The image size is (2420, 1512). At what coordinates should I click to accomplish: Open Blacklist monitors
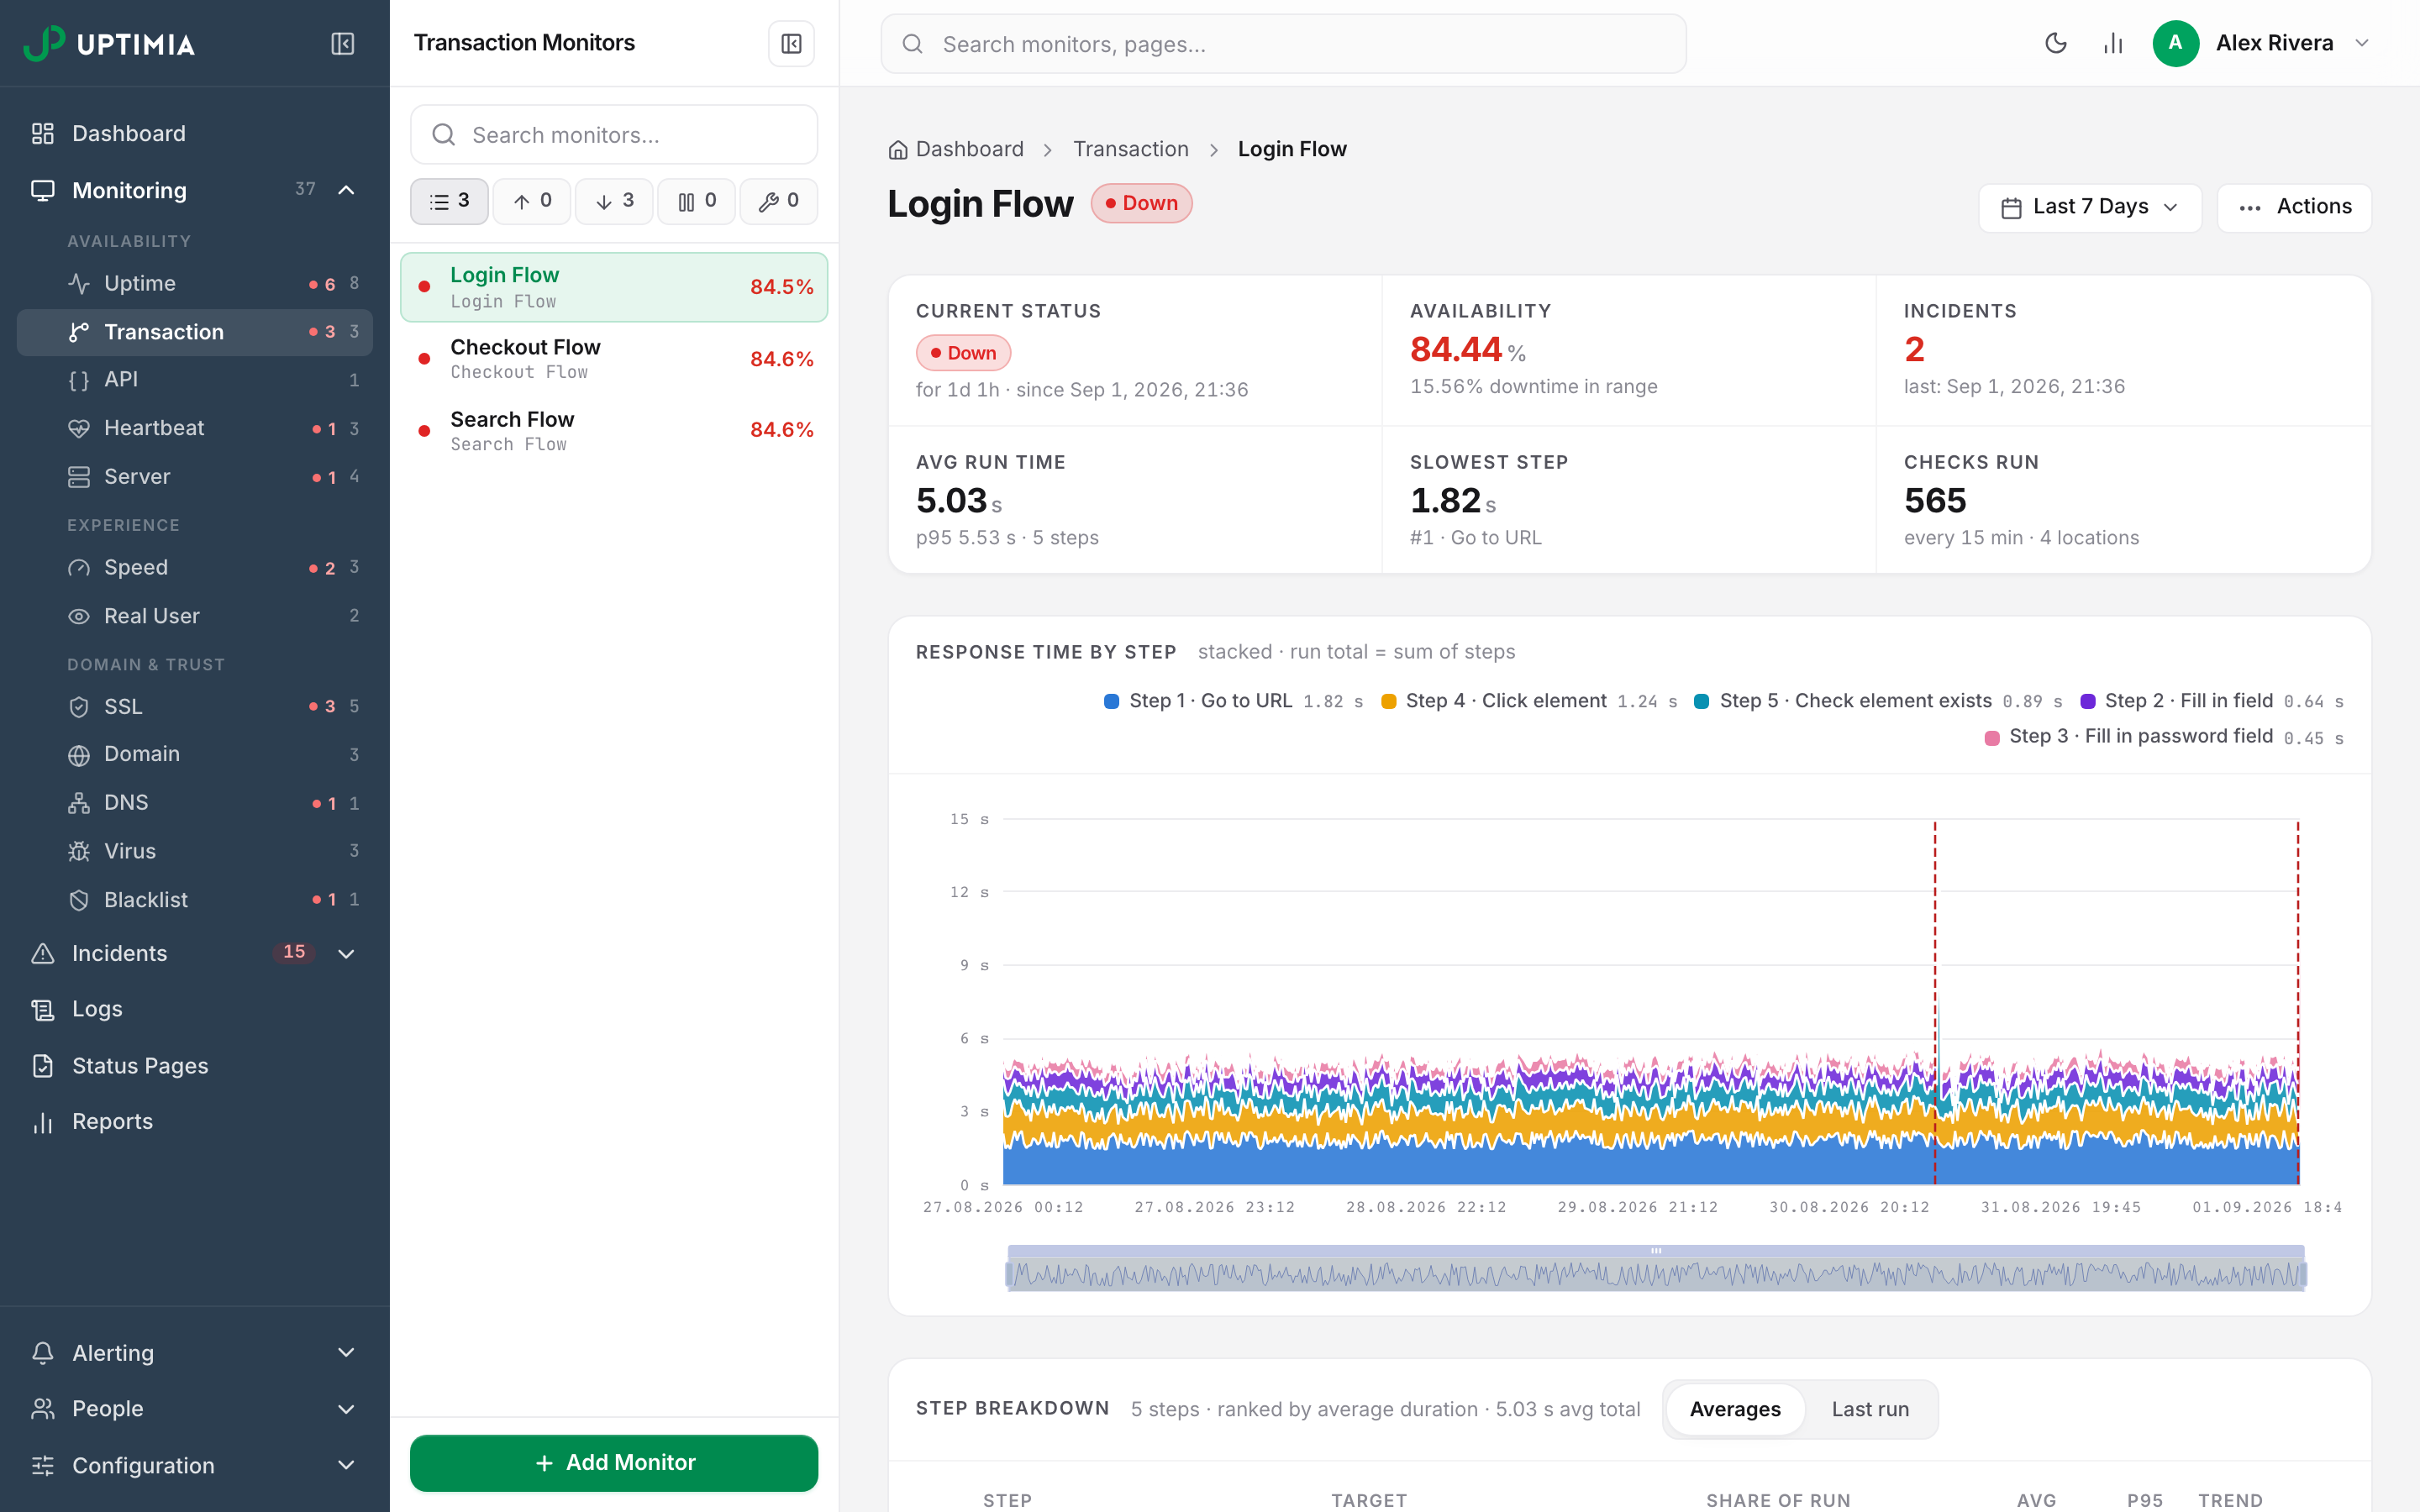tap(195, 899)
